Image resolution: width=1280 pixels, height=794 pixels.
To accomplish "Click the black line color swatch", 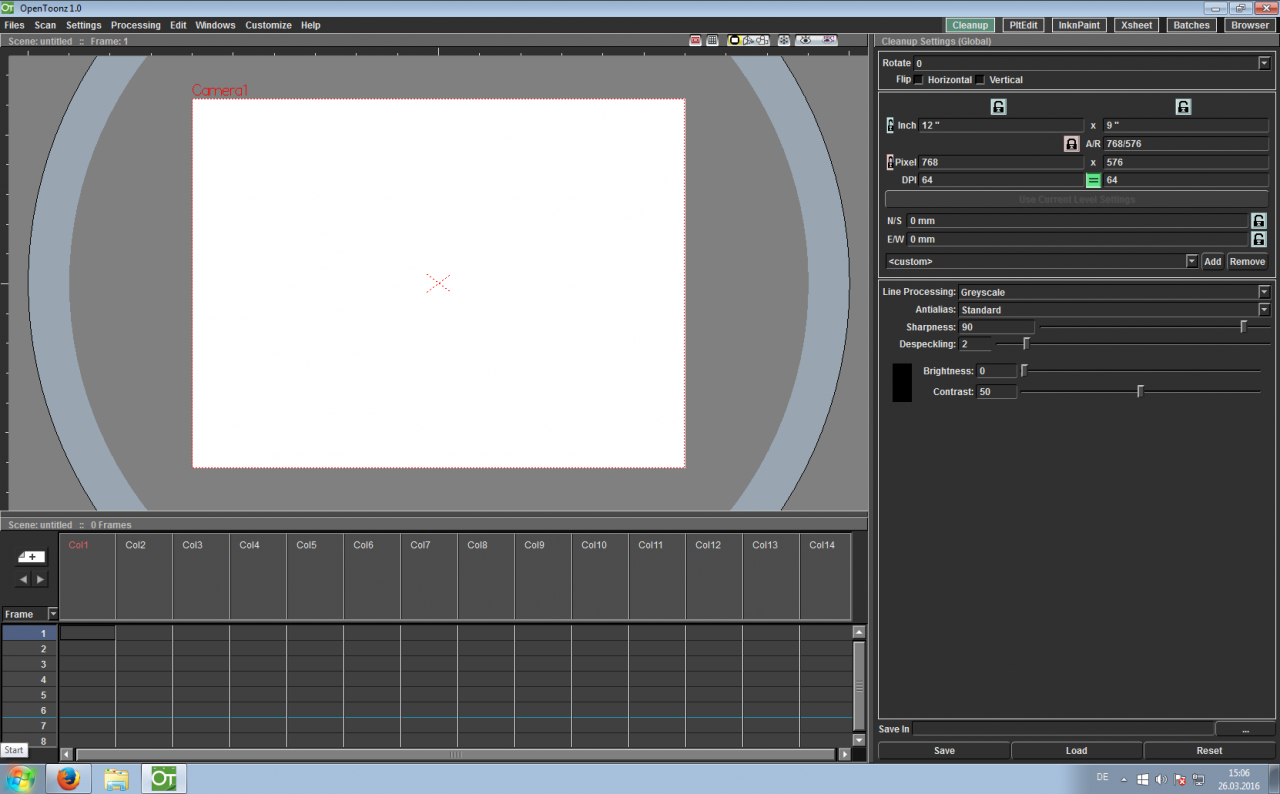I will tap(902, 383).
